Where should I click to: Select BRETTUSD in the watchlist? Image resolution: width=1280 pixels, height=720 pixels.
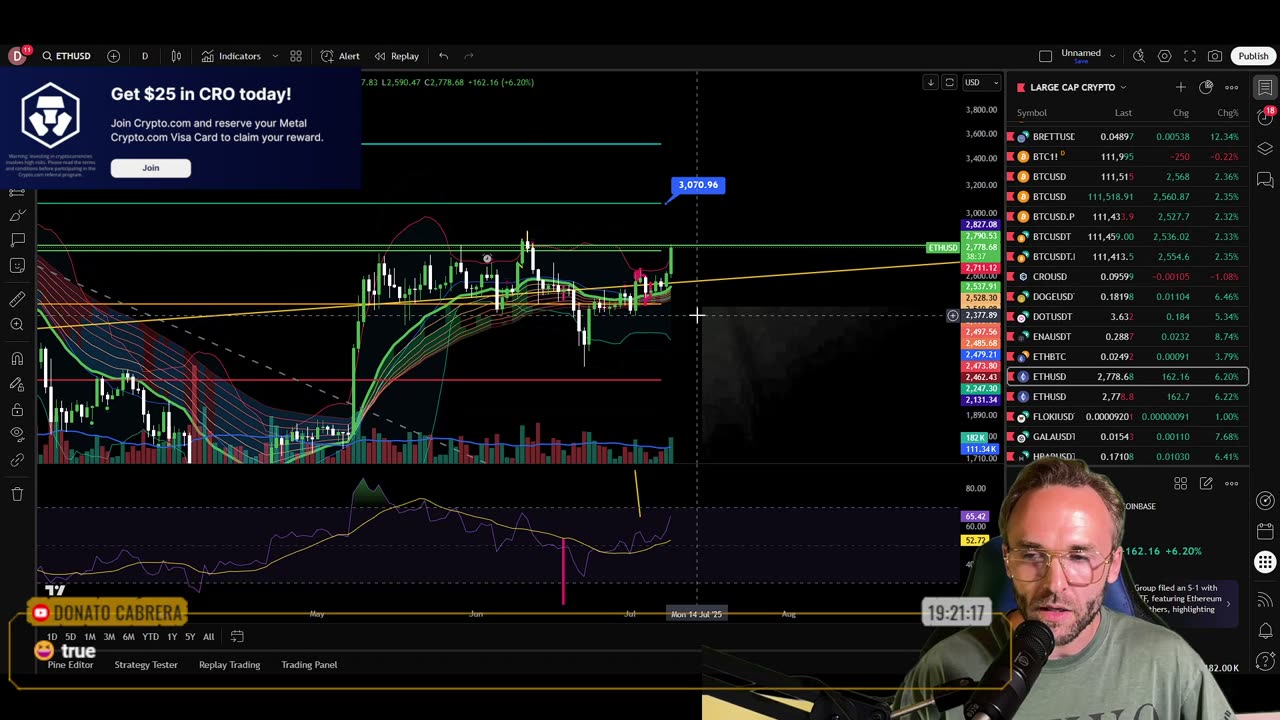point(1128,136)
